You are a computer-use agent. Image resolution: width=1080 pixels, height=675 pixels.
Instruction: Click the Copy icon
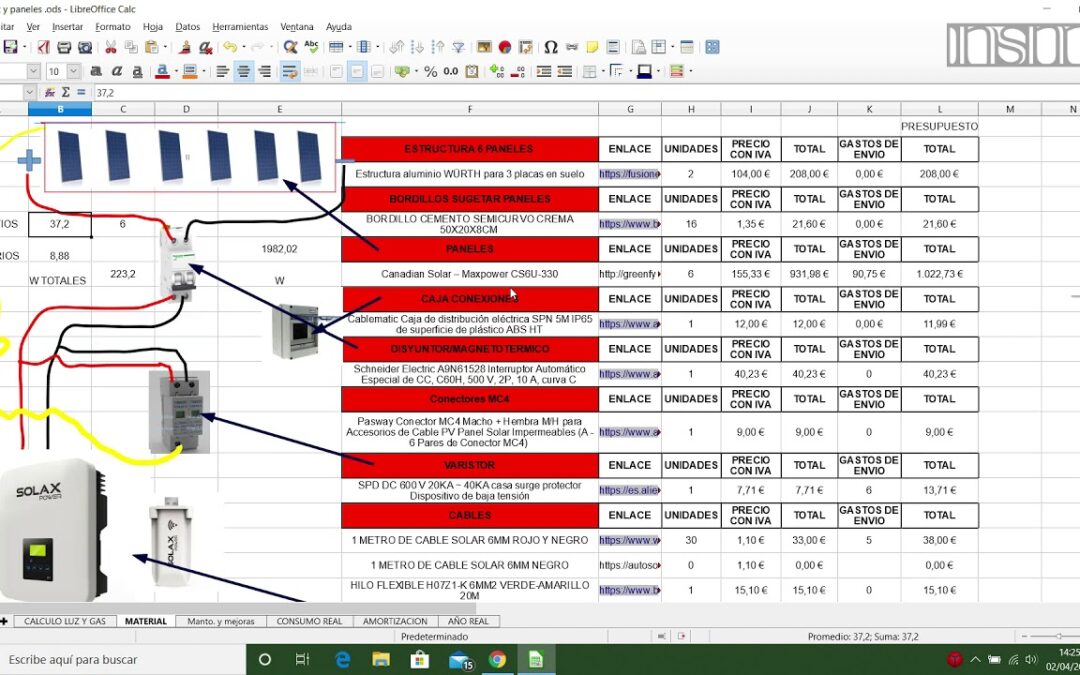coord(131,47)
